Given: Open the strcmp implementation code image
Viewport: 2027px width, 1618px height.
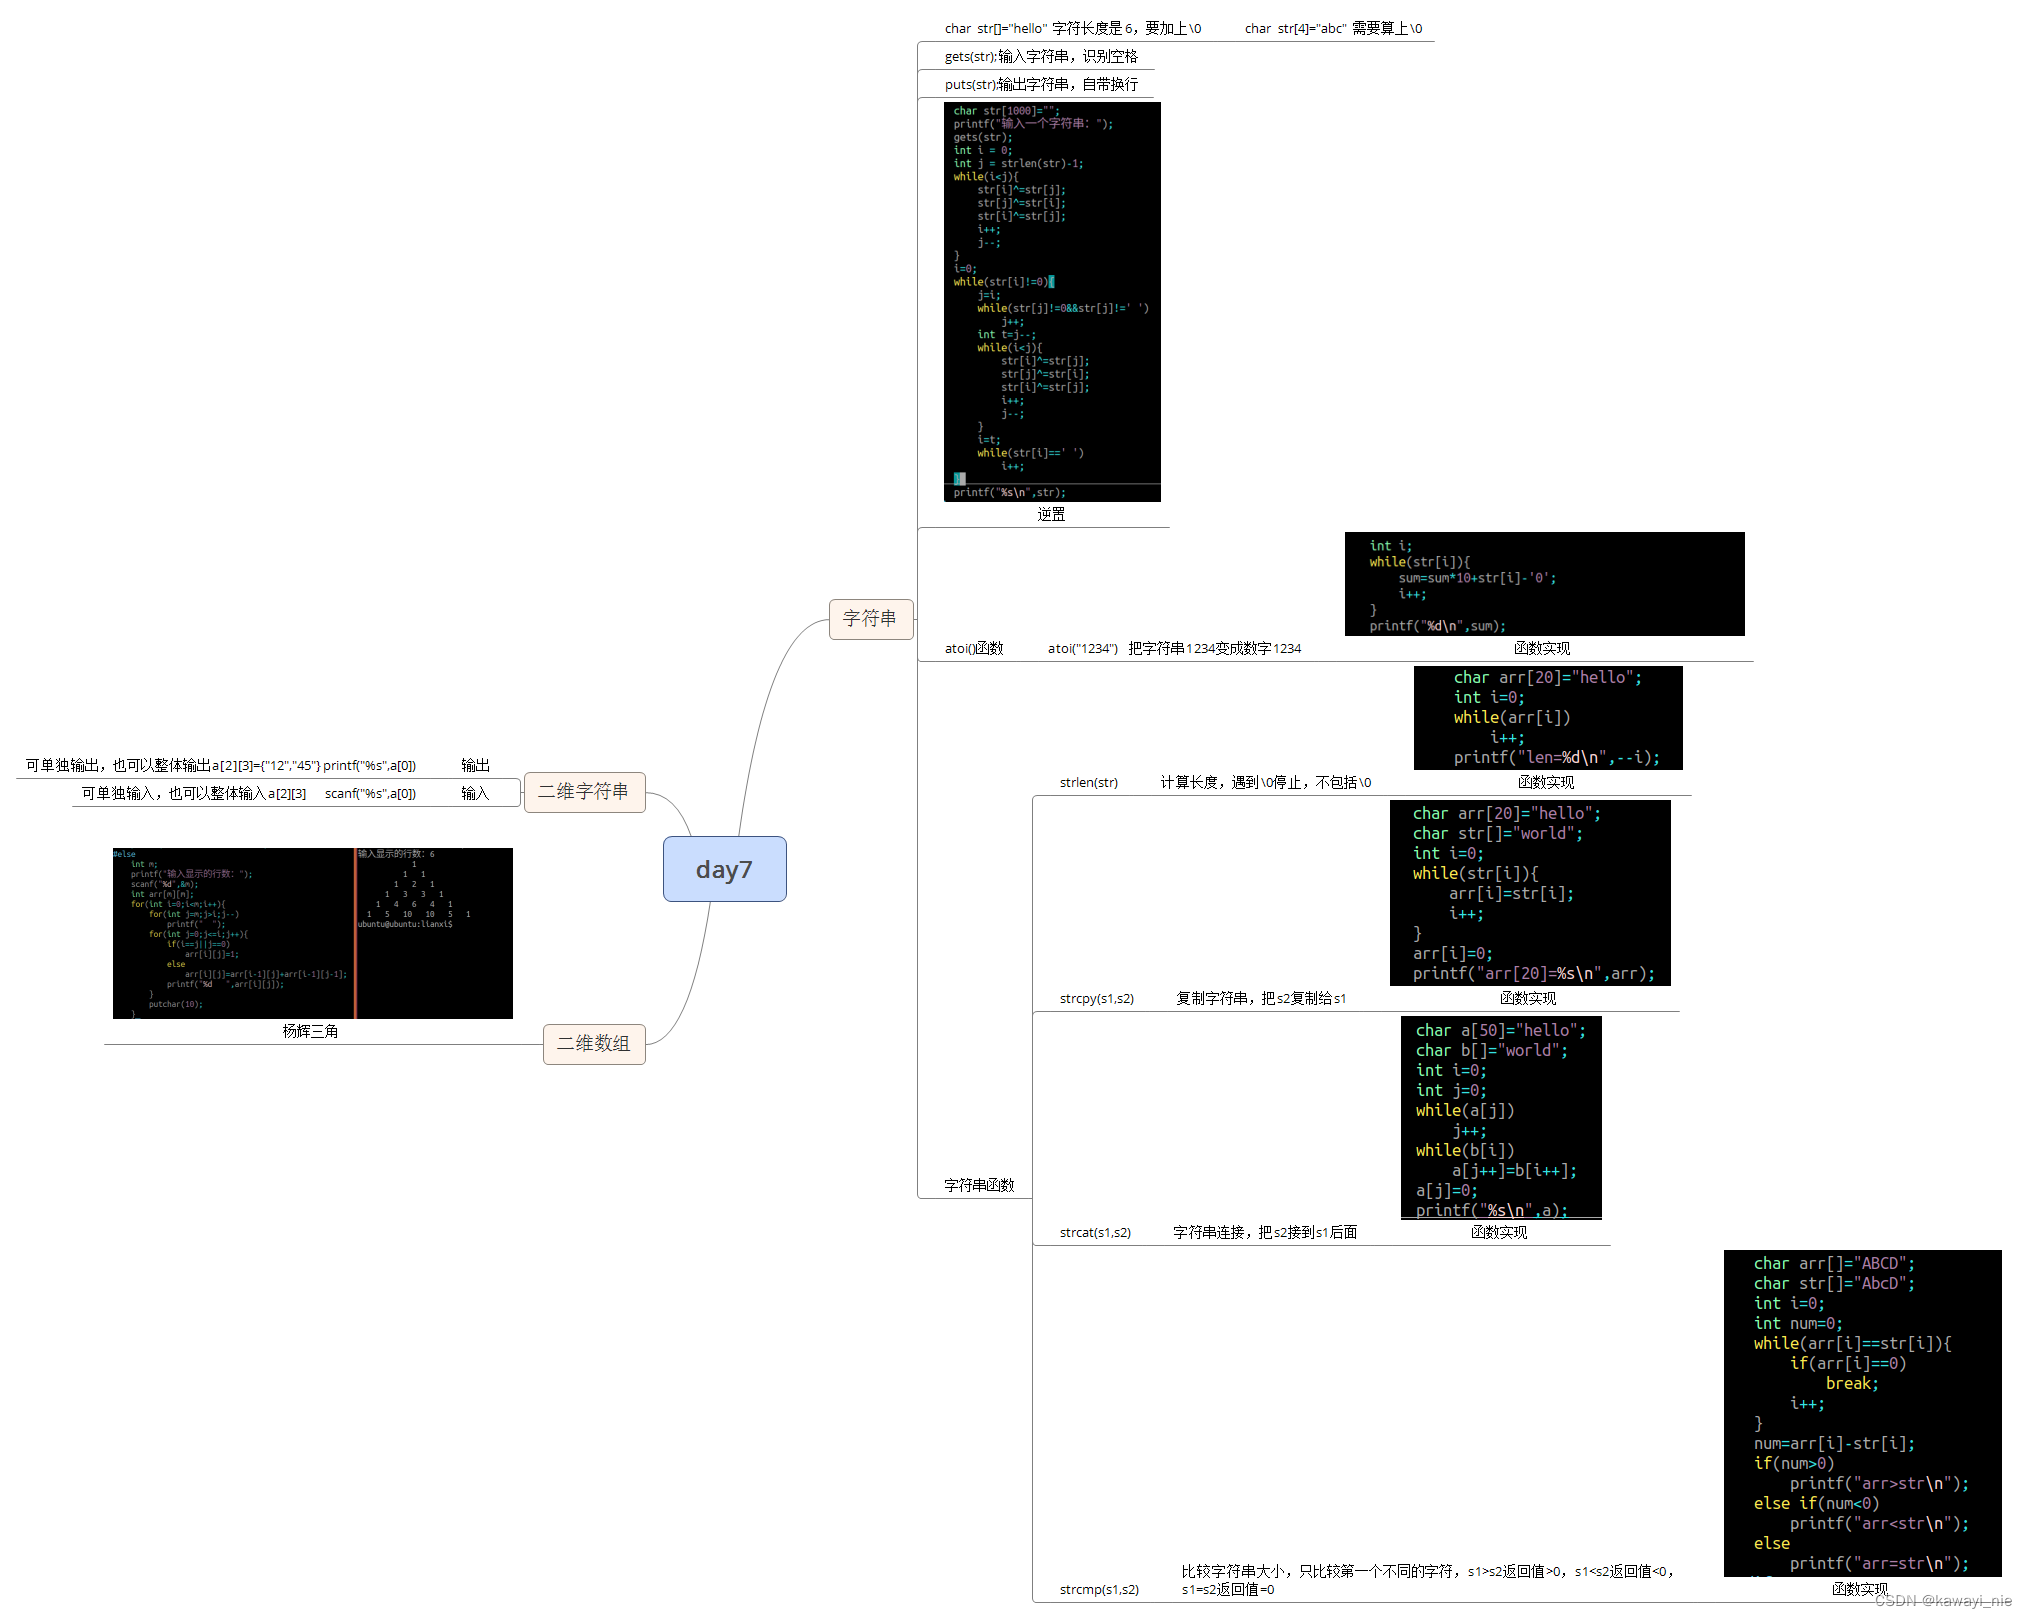Looking at the screenshot, I should (1862, 1413).
